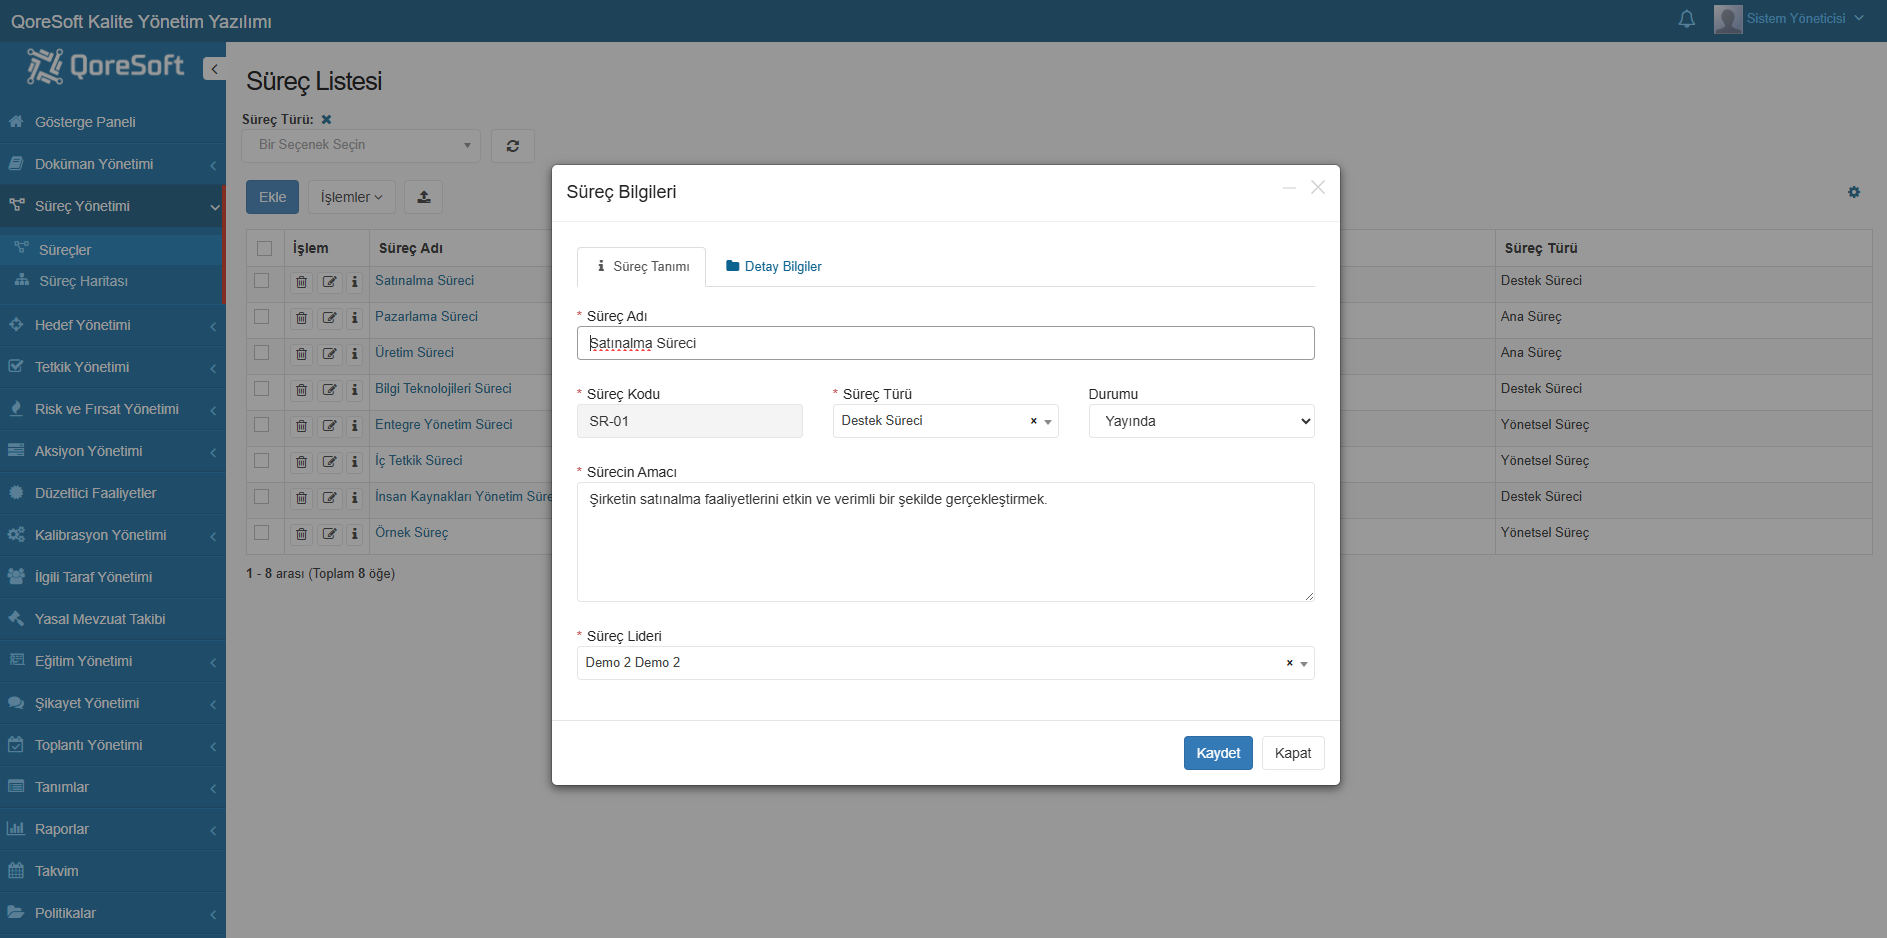Image resolution: width=1887 pixels, height=938 pixels.
Task: Open the Durumu dropdown showing Yayında
Action: (x=1200, y=421)
